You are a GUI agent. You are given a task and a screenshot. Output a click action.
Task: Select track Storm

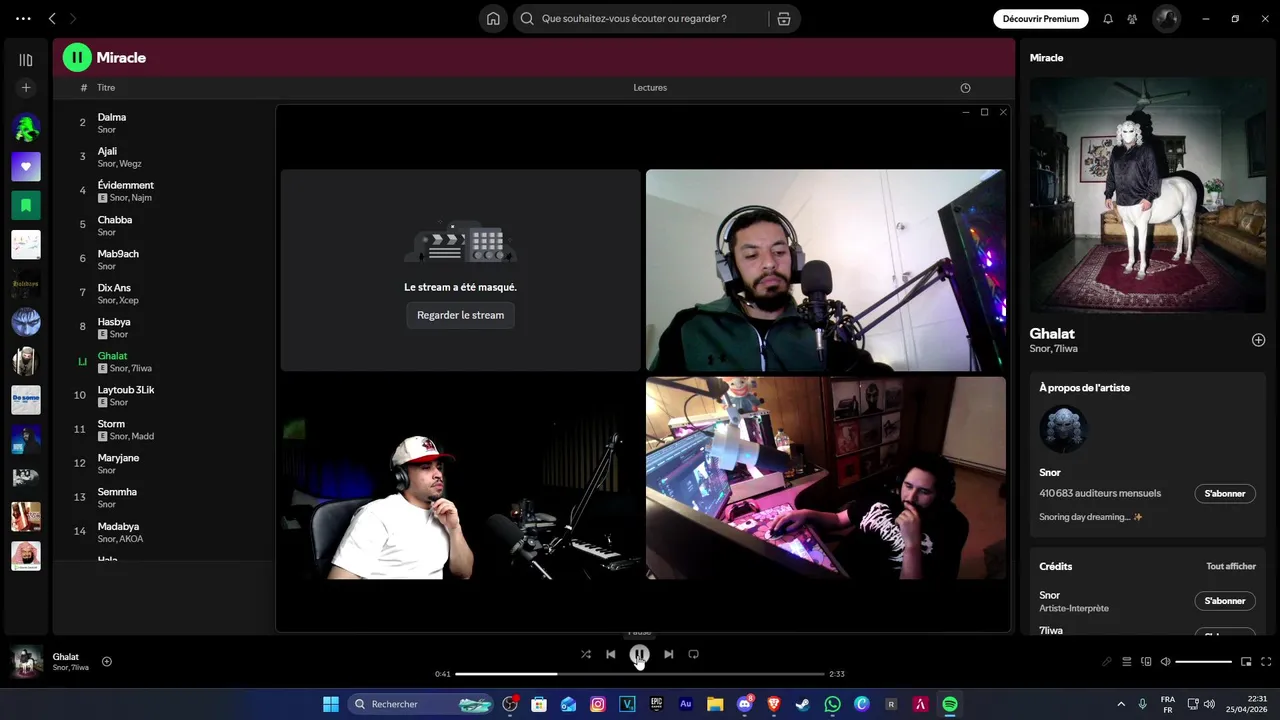point(111,424)
